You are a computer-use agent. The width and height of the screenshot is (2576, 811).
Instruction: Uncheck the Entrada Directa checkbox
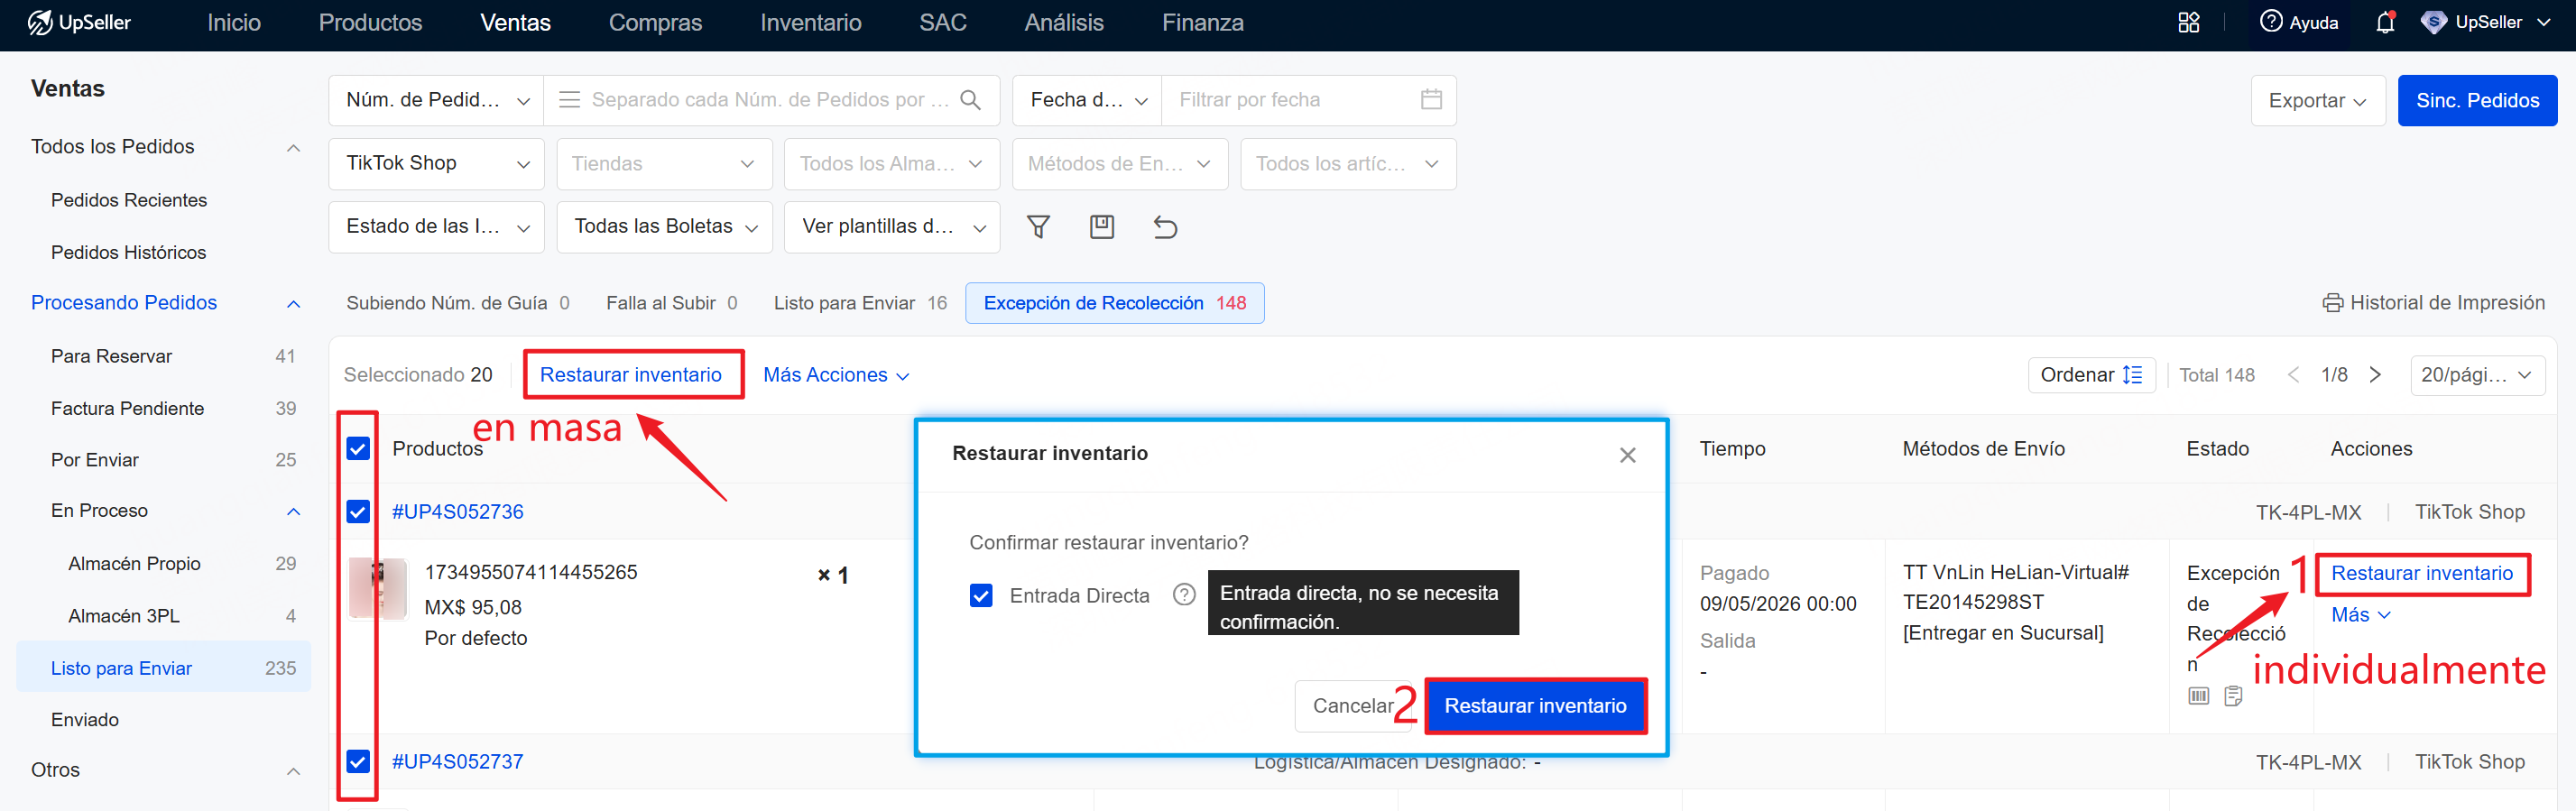pos(981,596)
